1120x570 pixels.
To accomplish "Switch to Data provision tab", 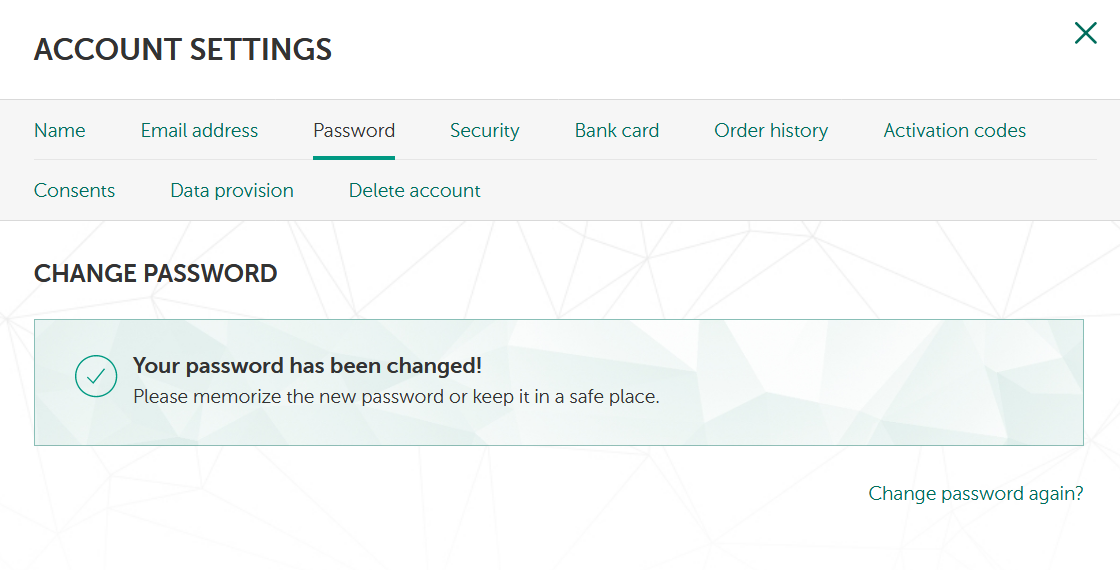I will pyautogui.click(x=232, y=191).
